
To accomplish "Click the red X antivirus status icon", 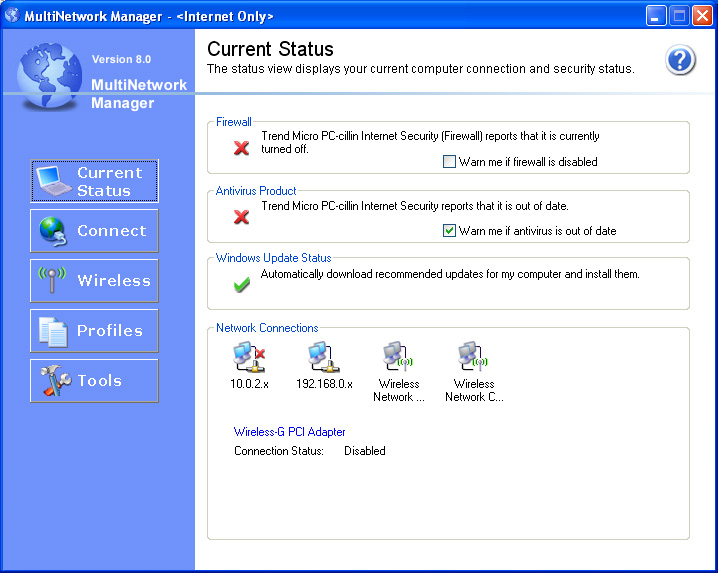I will pos(241,216).
